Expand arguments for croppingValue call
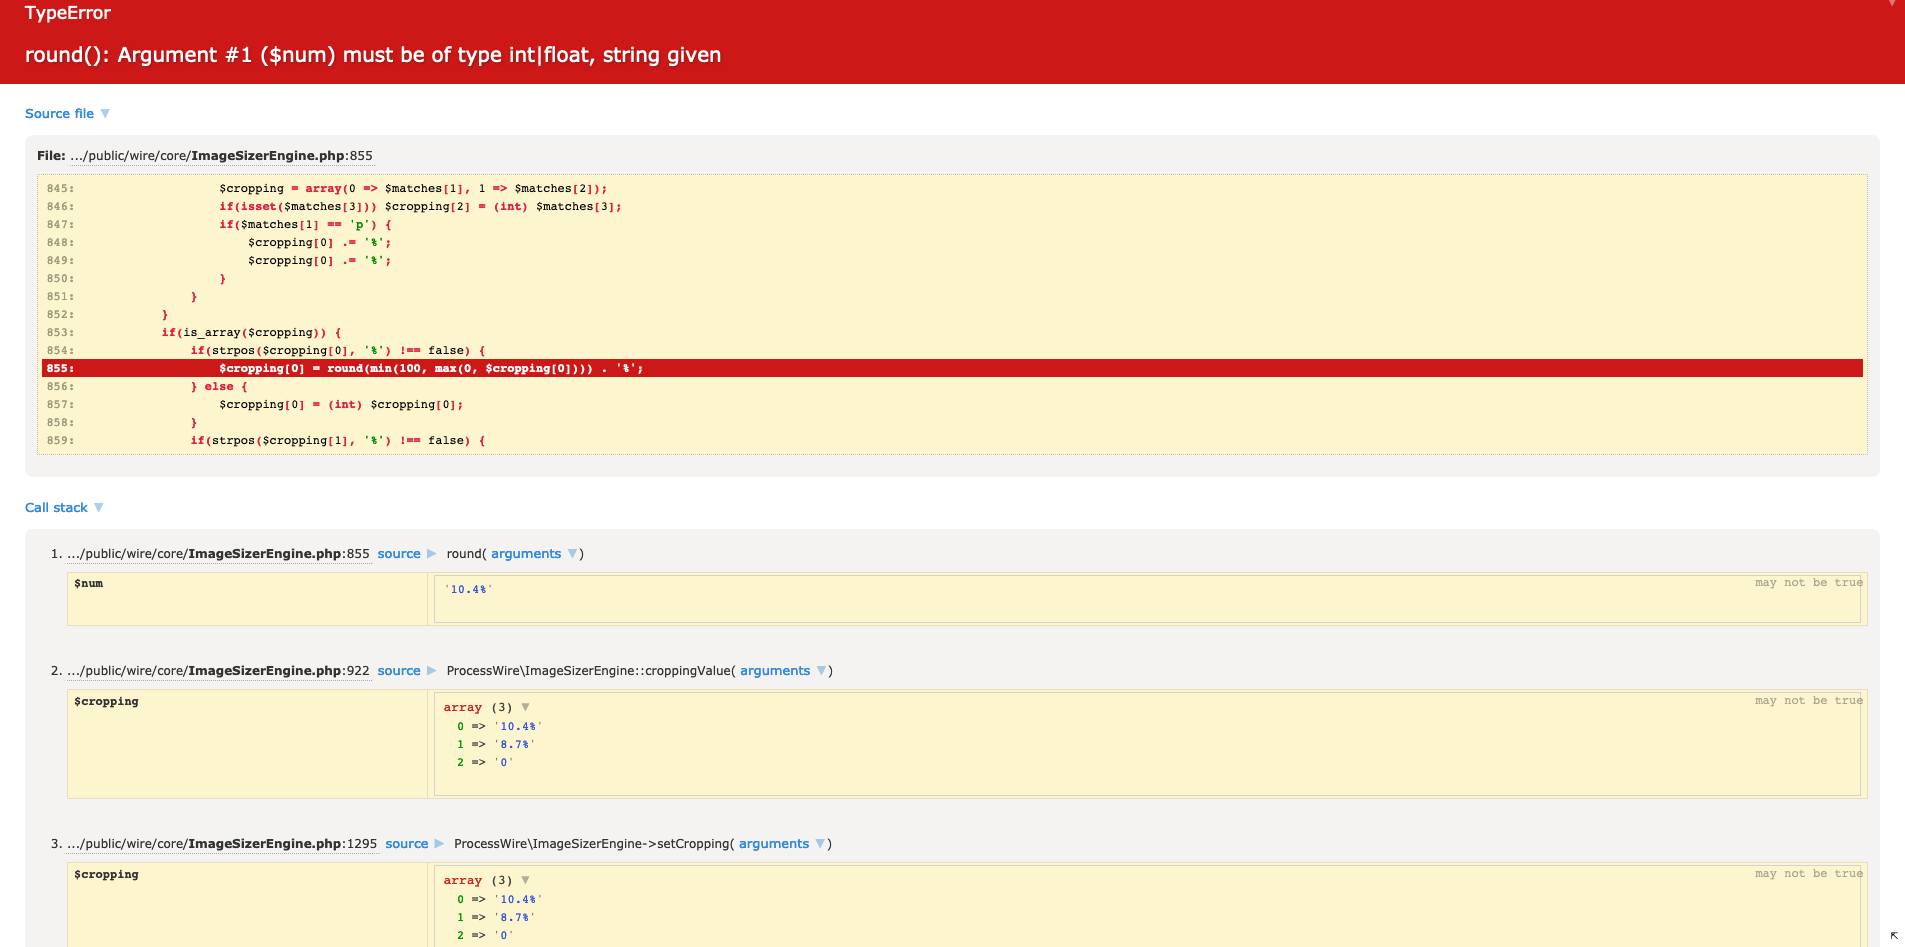 pyautogui.click(x=776, y=670)
